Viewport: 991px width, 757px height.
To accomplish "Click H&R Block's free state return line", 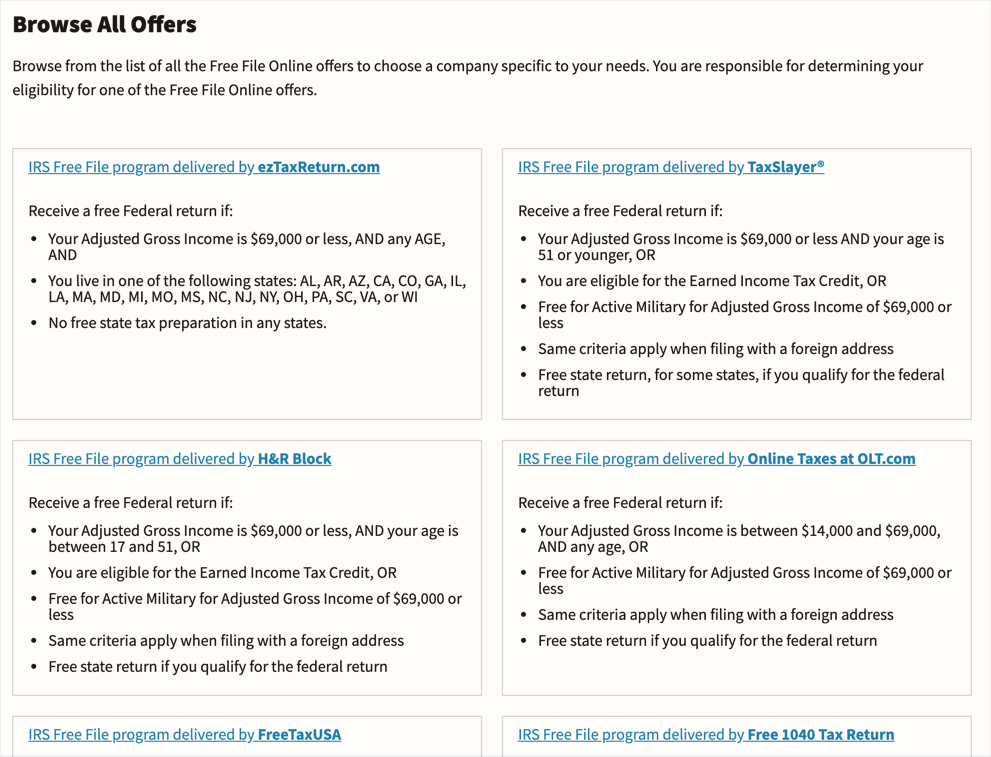I will click(218, 667).
